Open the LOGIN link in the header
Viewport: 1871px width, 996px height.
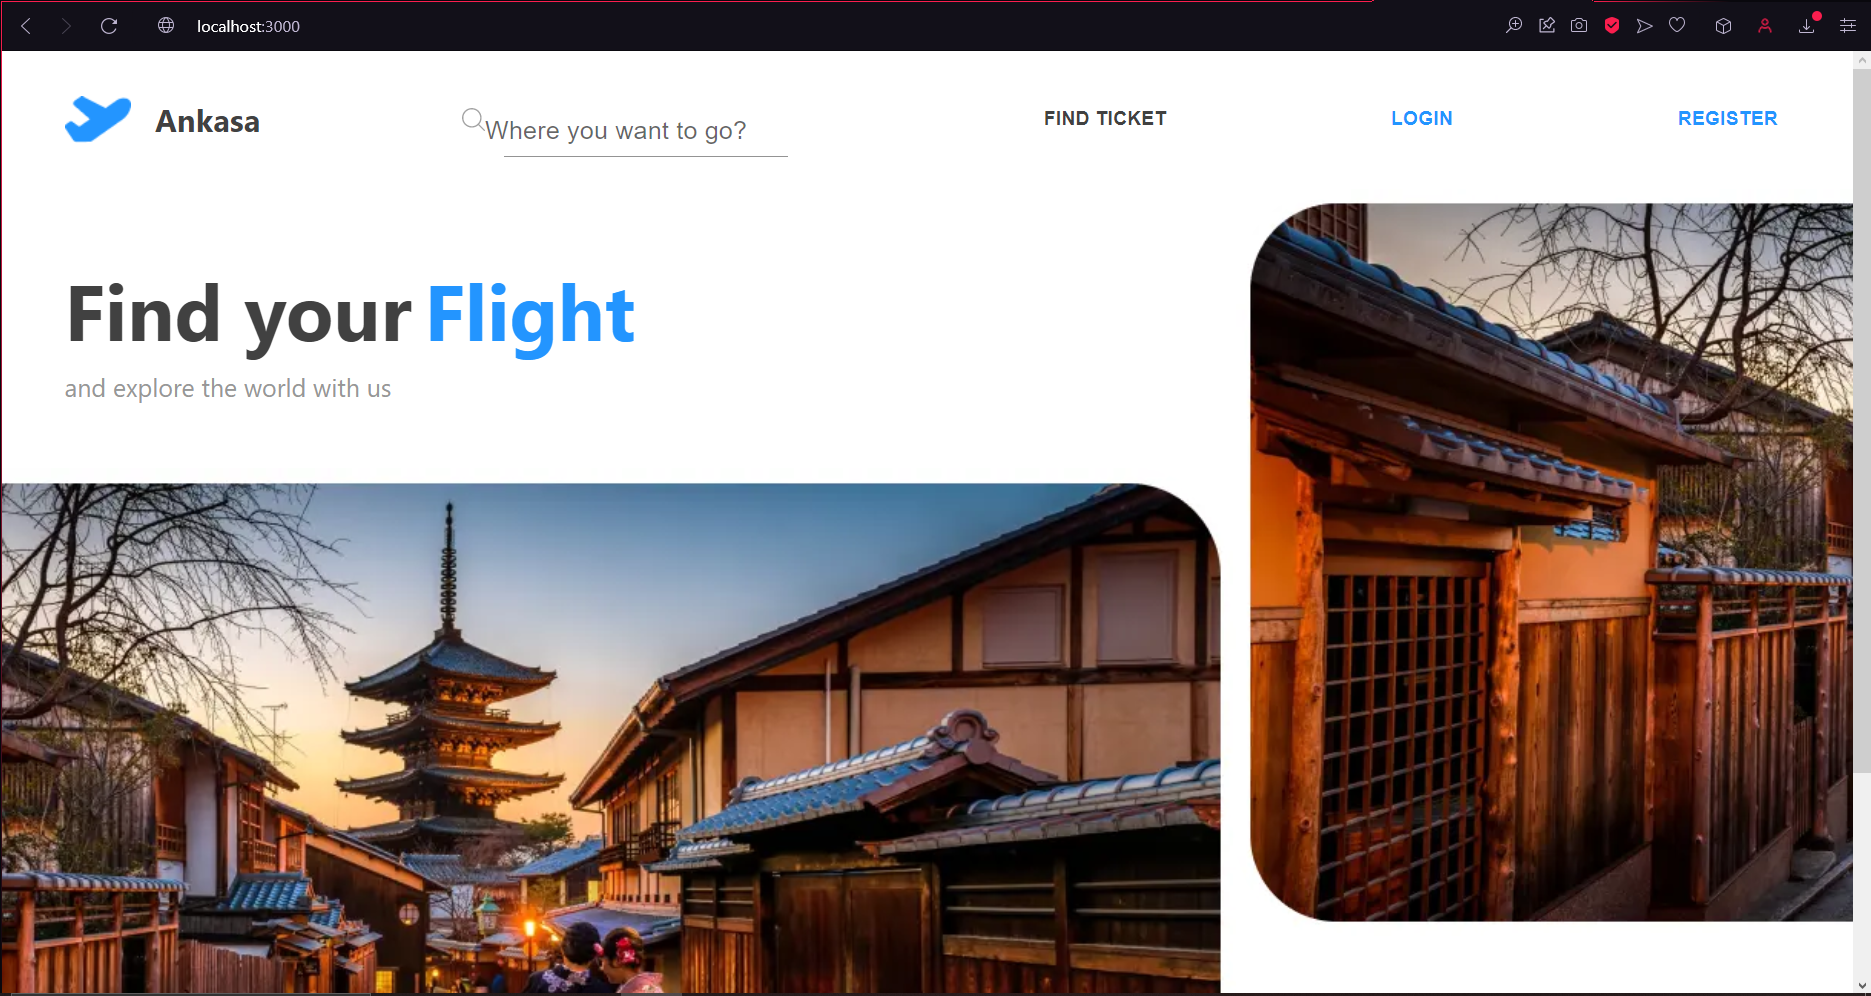coord(1422,118)
